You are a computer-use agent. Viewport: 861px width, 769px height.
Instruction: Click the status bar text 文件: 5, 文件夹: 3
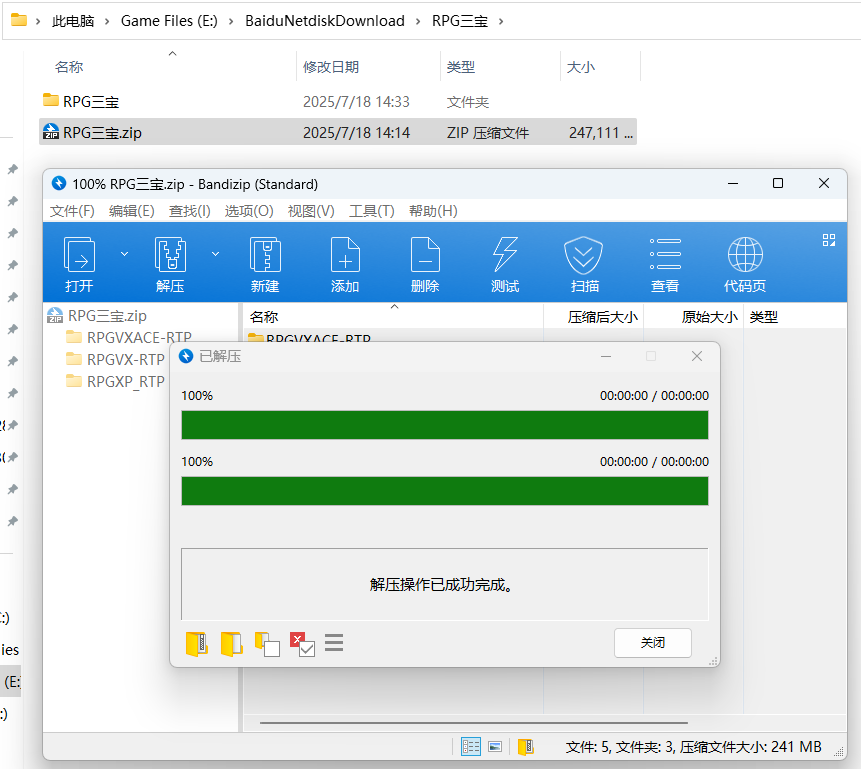pos(620,747)
